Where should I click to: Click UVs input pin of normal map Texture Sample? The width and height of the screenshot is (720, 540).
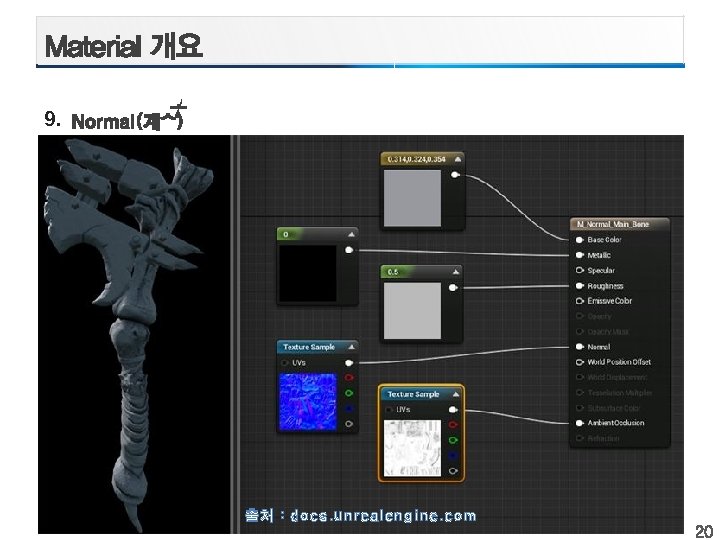(285, 363)
